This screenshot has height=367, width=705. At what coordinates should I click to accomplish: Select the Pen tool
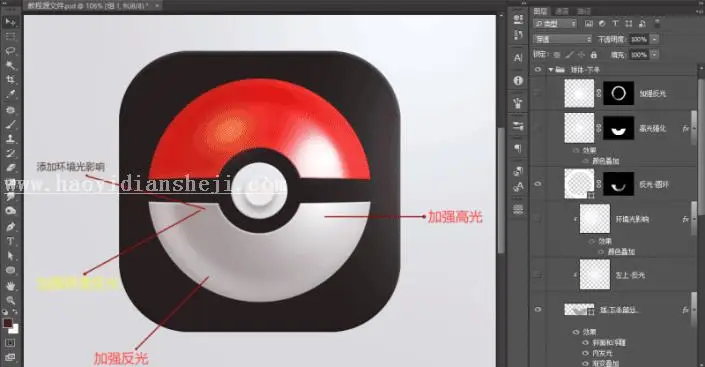click(x=10, y=226)
